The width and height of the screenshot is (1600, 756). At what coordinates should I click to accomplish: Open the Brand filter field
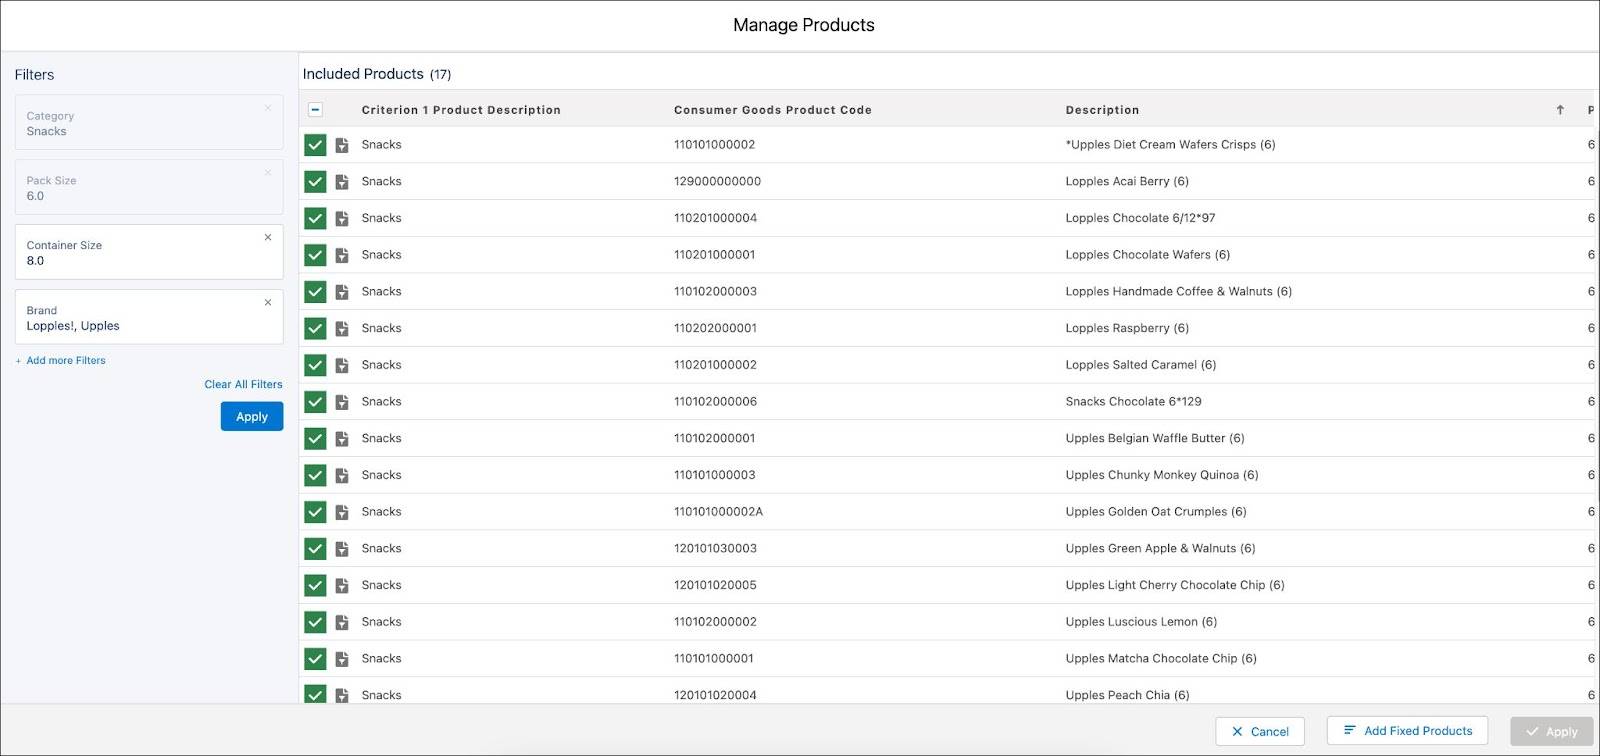(149, 317)
